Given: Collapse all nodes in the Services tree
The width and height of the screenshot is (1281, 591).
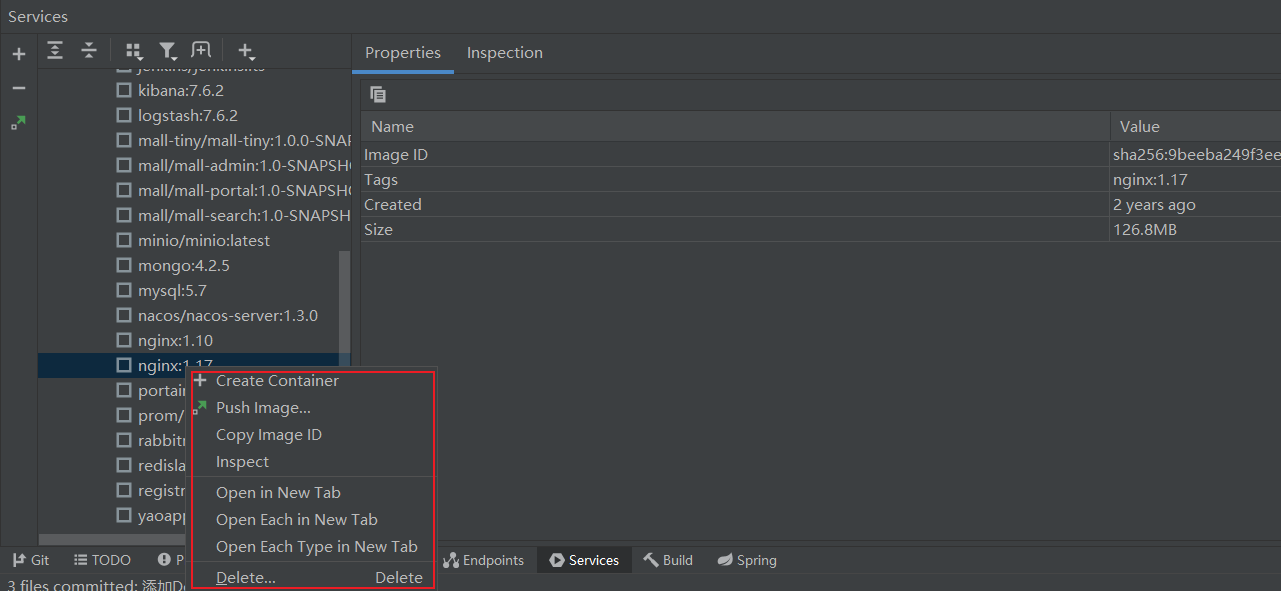Looking at the screenshot, I should click(x=89, y=50).
